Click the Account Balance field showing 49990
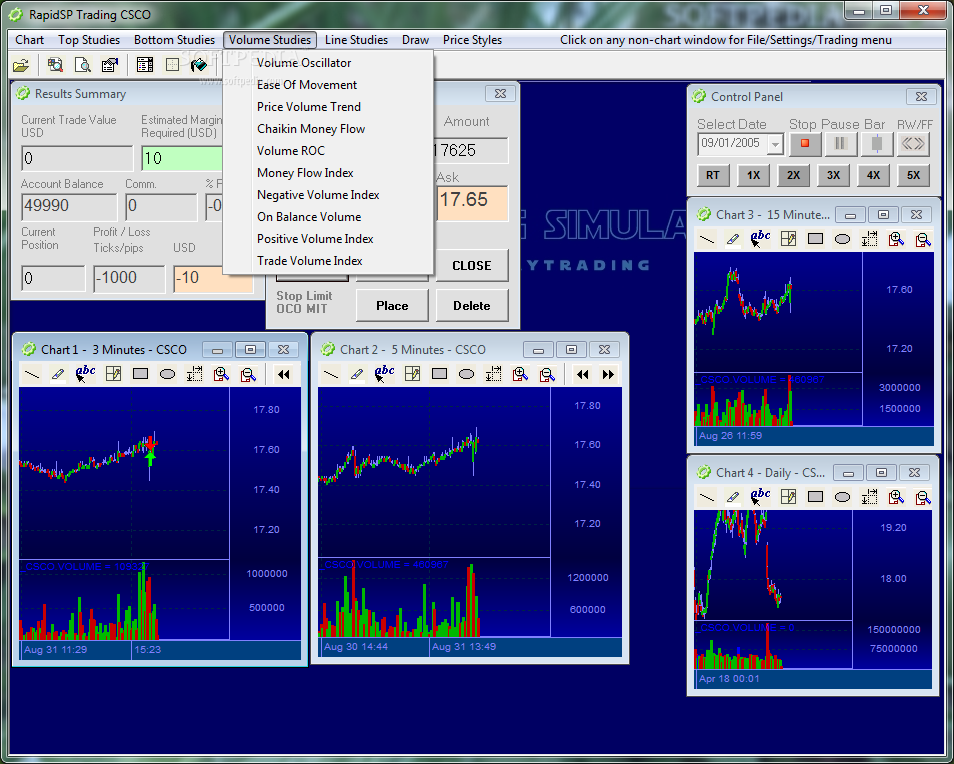Image resolution: width=954 pixels, height=764 pixels. [x=69, y=207]
